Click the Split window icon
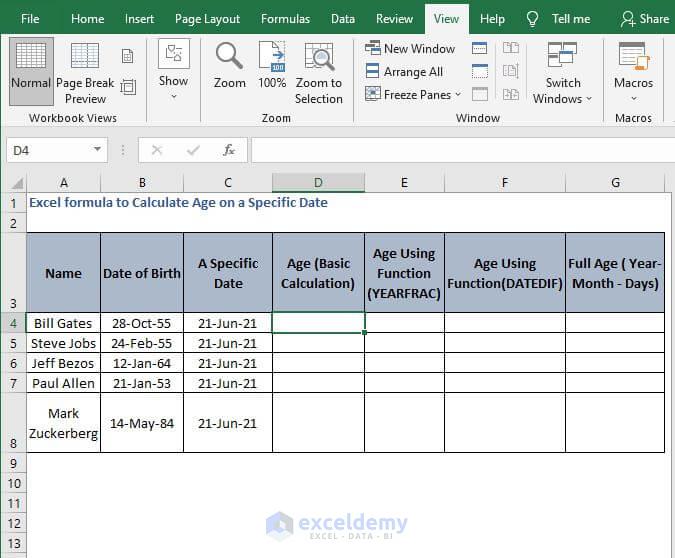This screenshot has height=558, width=675. click(480, 48)
